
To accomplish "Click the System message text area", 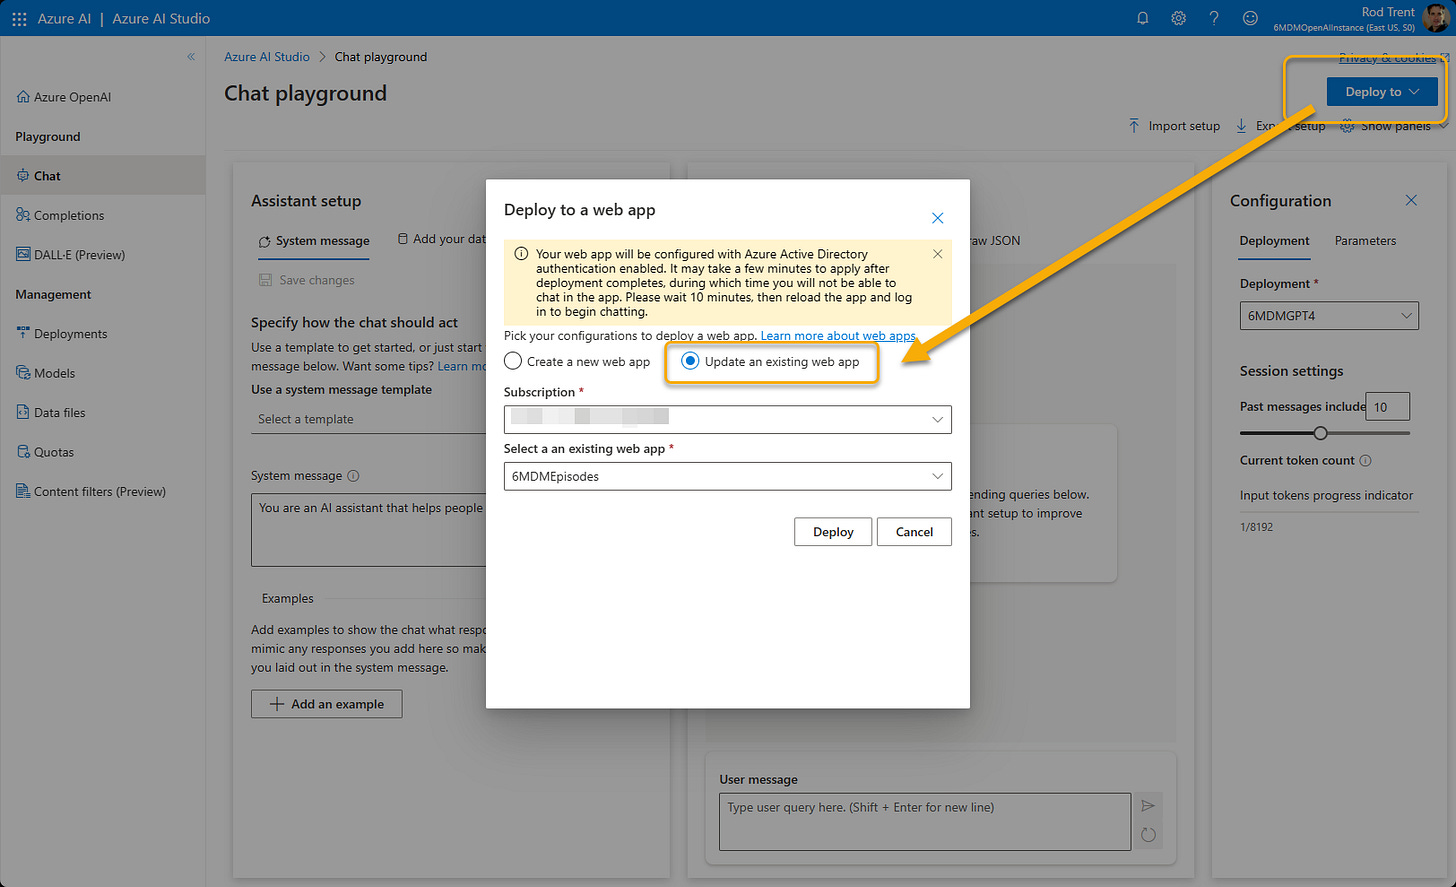I will pyautogui.click(x=368, y=530).
